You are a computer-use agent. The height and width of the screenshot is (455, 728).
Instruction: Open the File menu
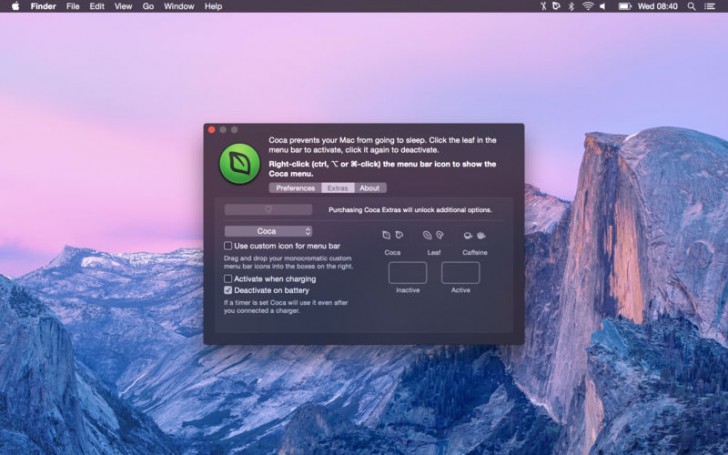coord(73,6)
